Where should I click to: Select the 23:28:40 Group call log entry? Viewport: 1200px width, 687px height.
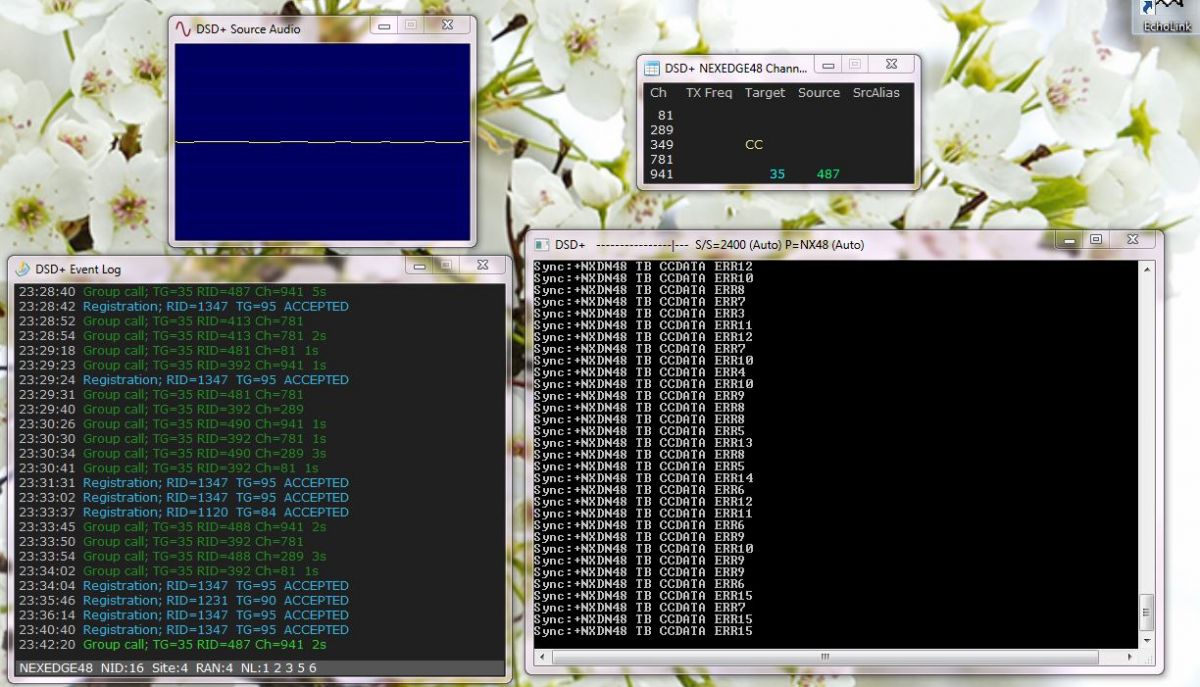pyautogui.click(x=172, y=291)
